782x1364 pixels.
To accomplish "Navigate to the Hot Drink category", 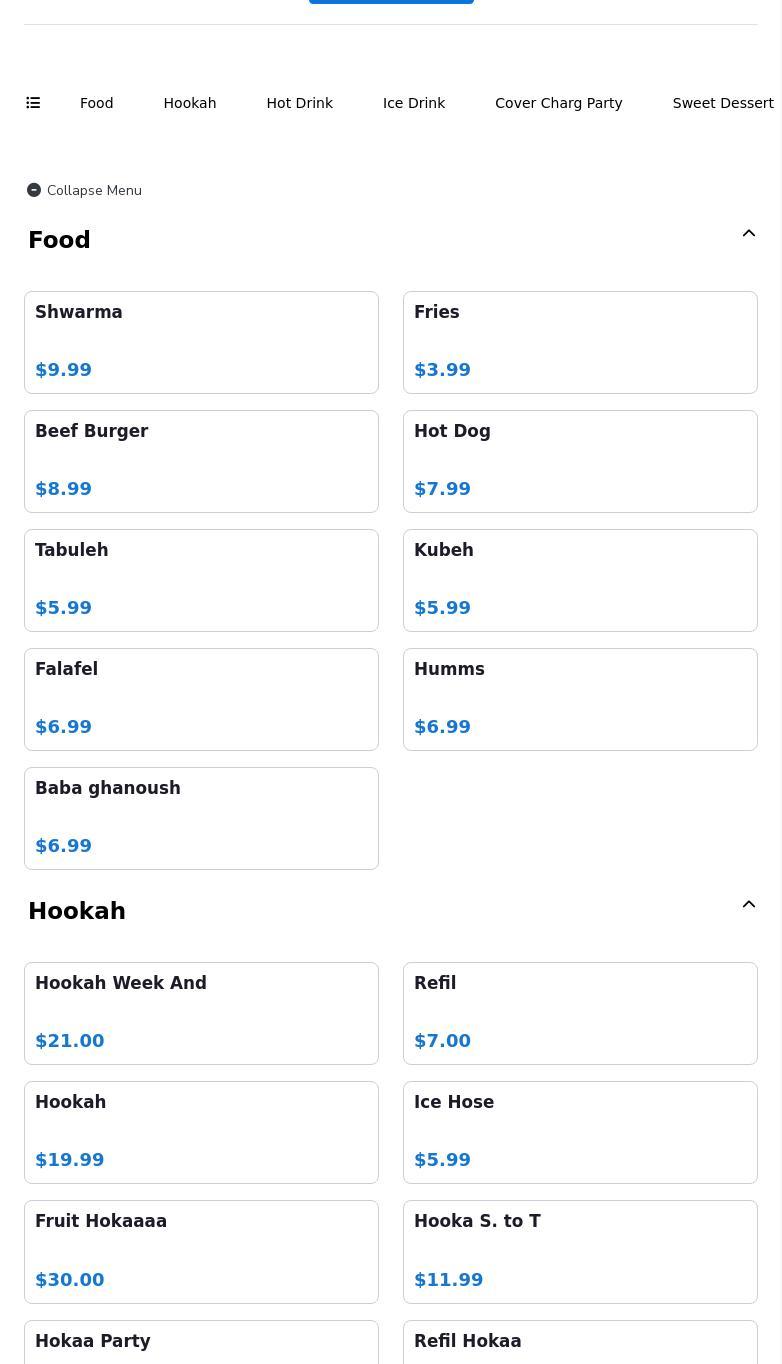I will pos(299,103).
